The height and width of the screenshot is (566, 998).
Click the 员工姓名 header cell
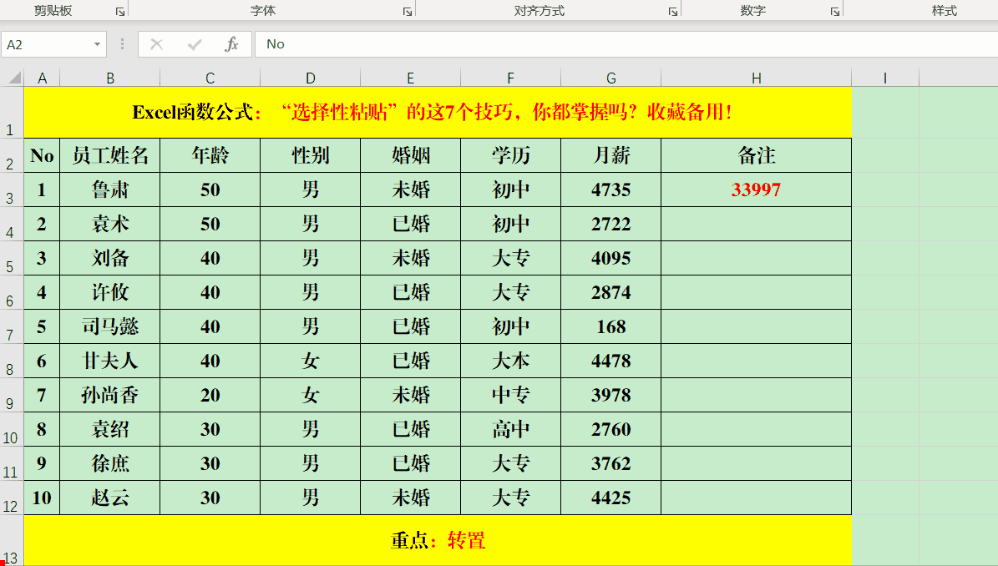pyautogui.click(x=110, y=155)
